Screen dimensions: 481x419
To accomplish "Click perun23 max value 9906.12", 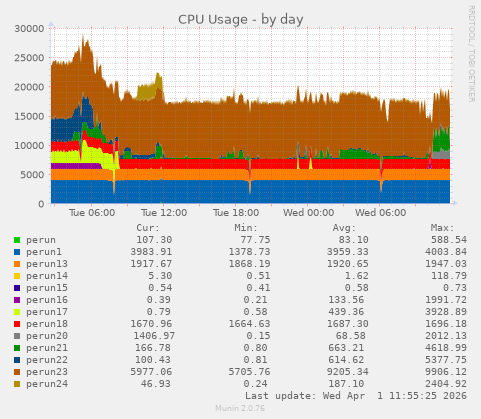I will pyautogui.click(x=446, y=372).
